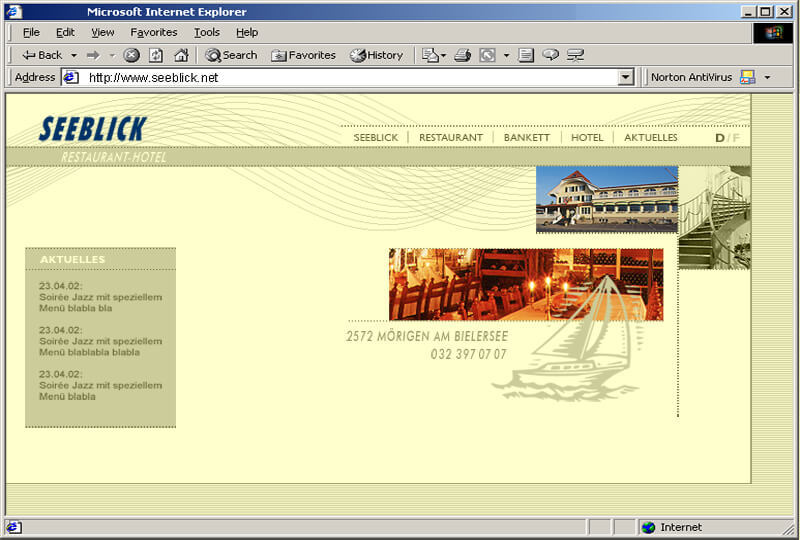The height and width of the screenshot is (540, 800).
Task: Open the Norton AntiVirus dropdown arrow
Action: click(x=767, y=78)
